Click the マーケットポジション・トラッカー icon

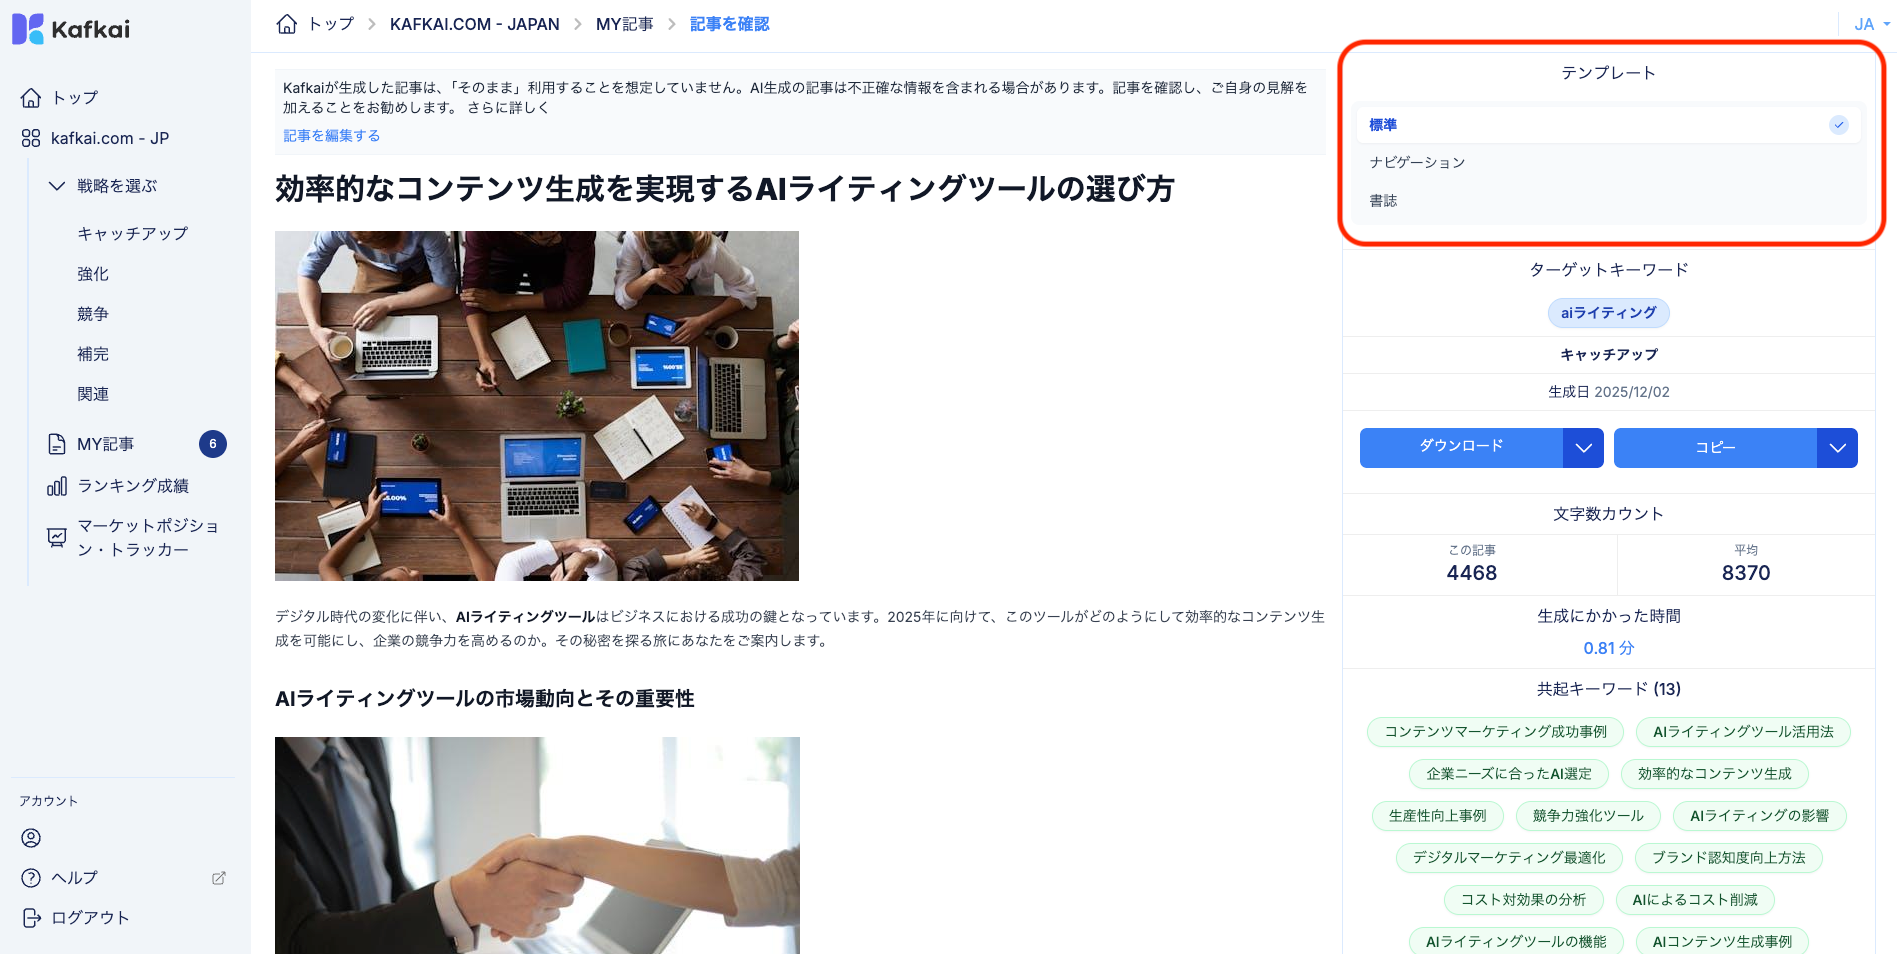click(57, 538)
